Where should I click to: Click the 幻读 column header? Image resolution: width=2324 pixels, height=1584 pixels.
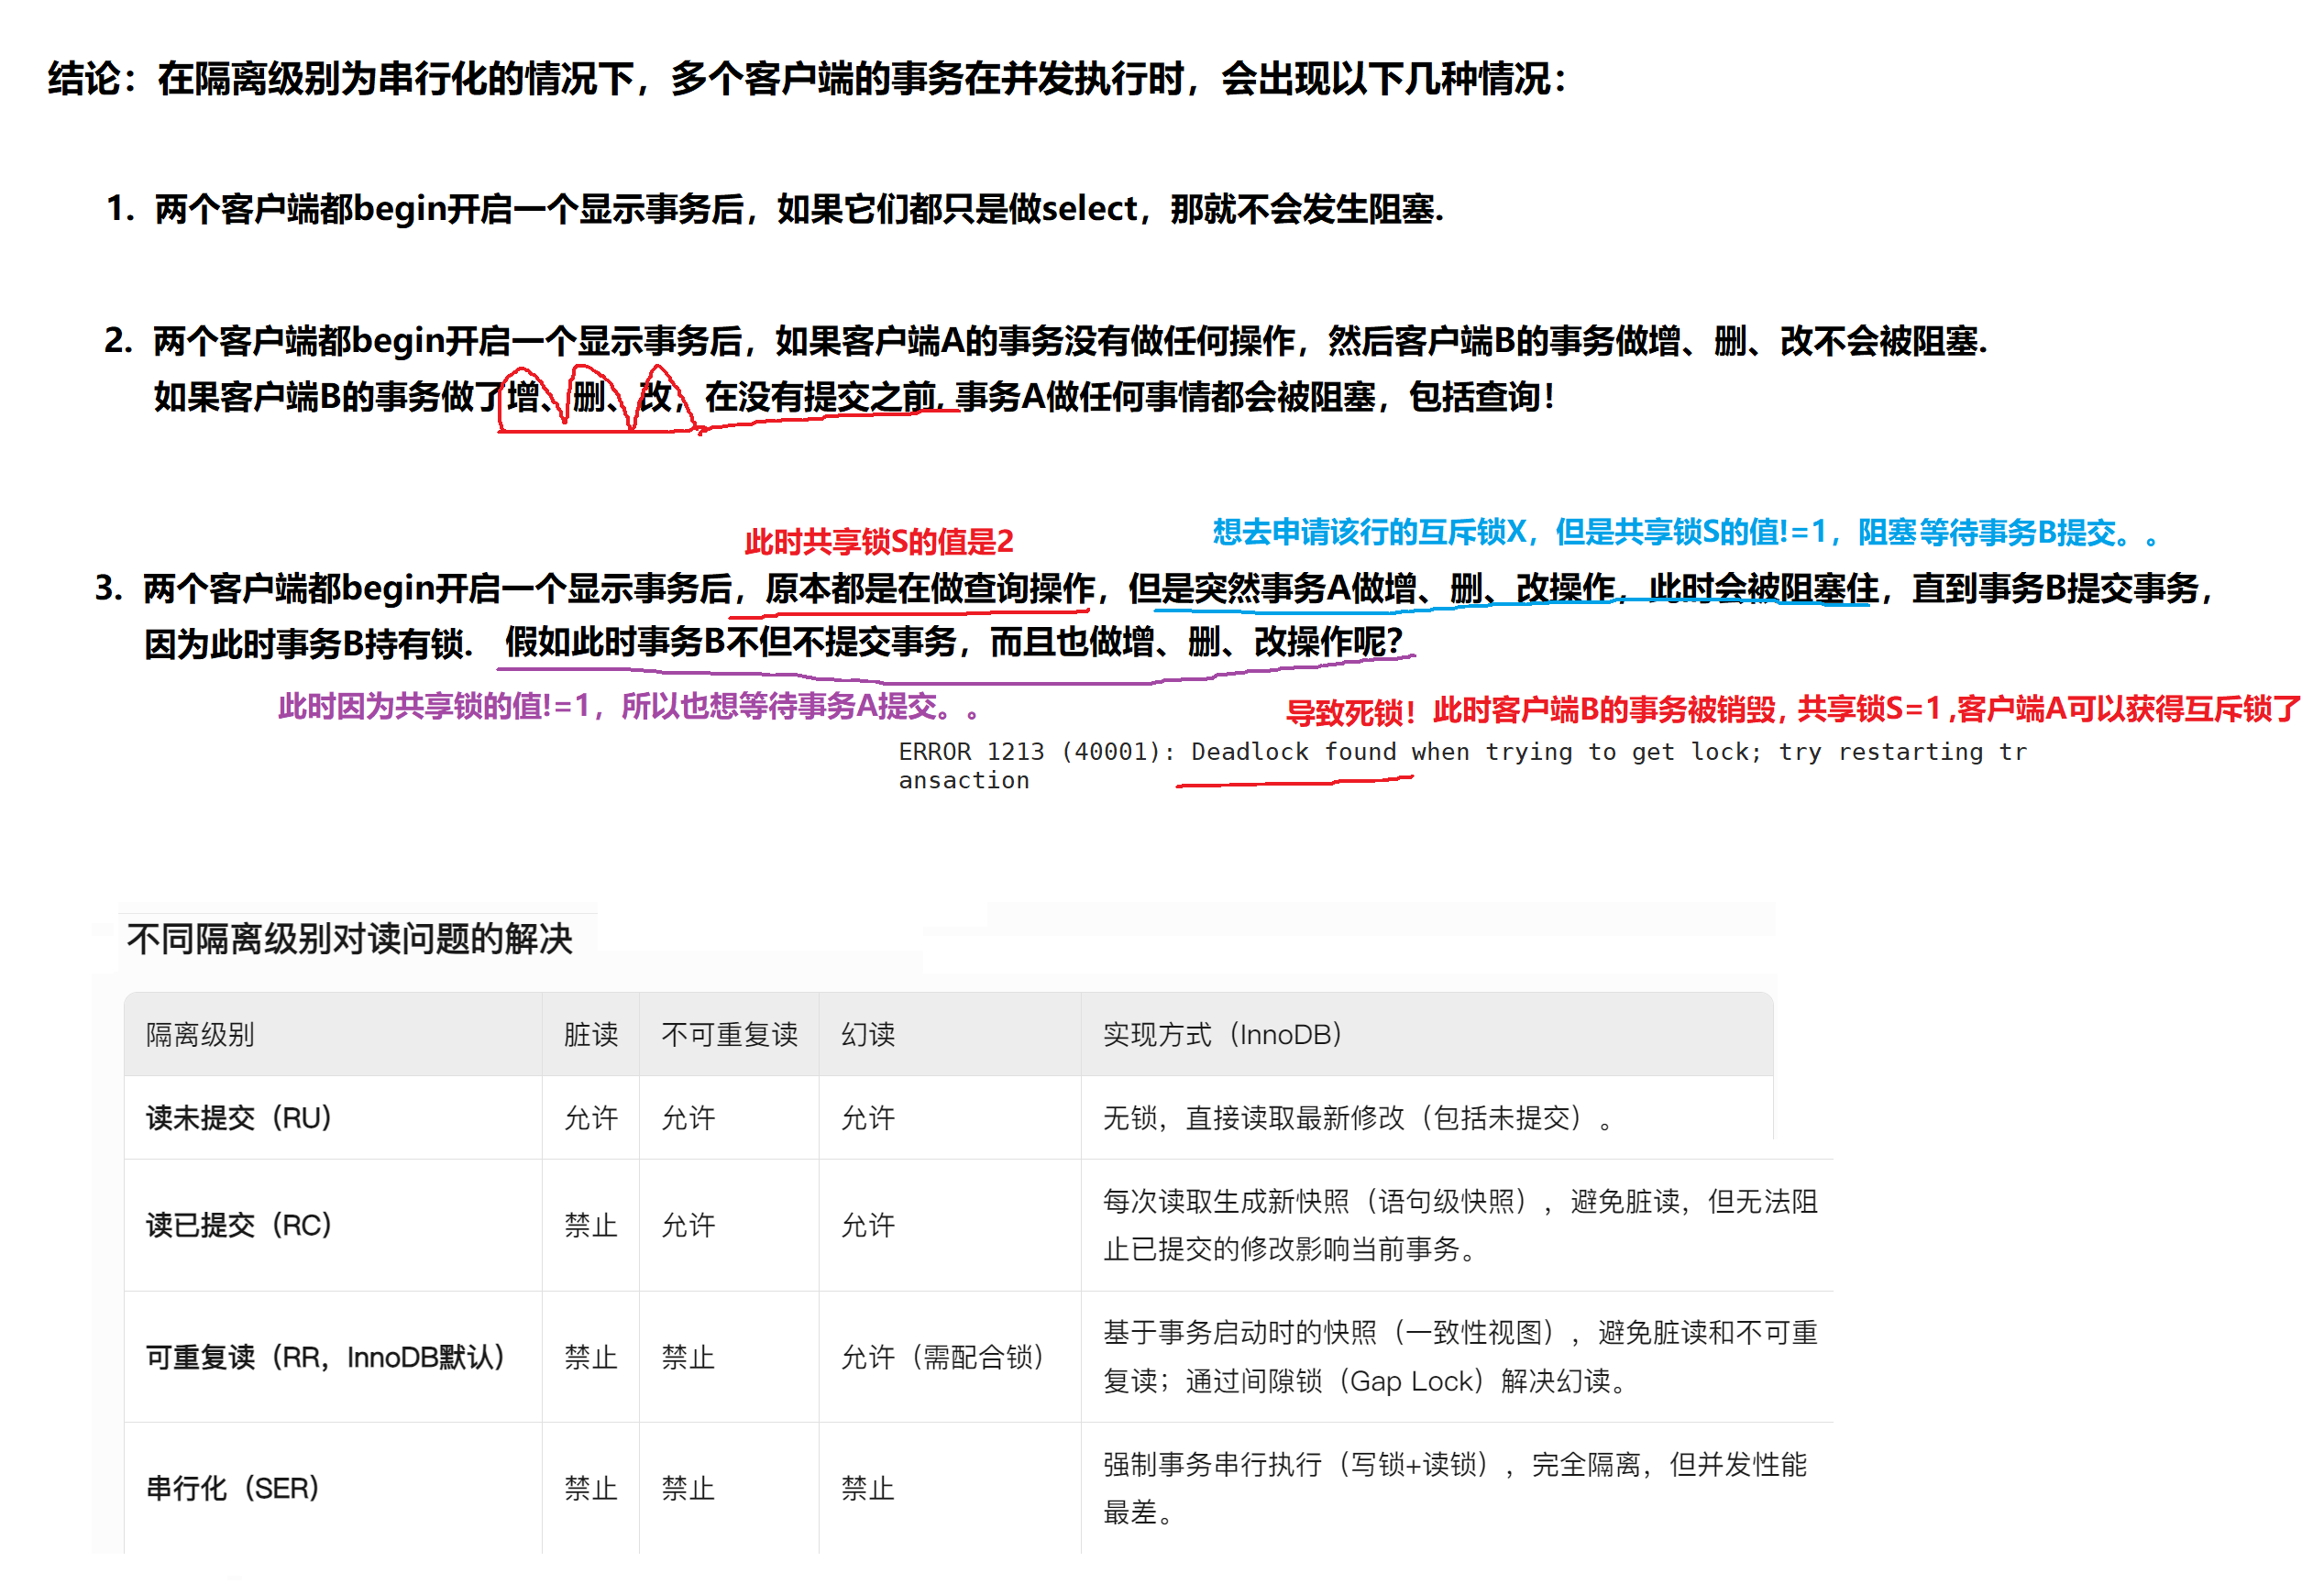(868, 1036)
